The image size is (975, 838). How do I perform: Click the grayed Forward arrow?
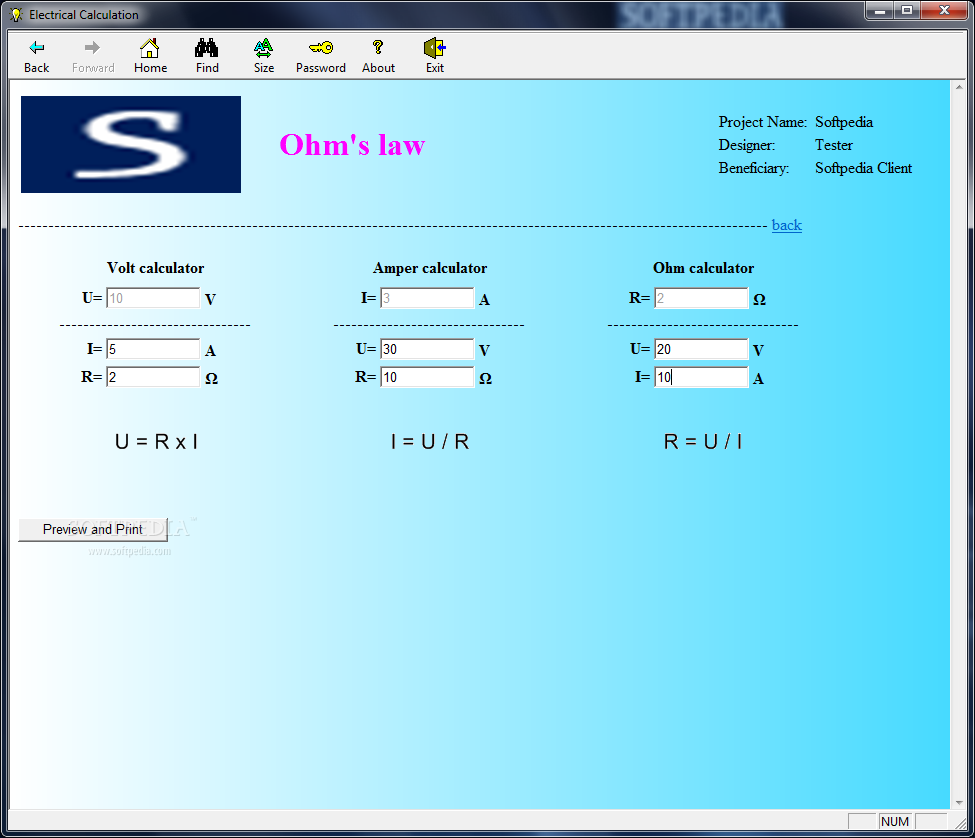coord(93,56)
